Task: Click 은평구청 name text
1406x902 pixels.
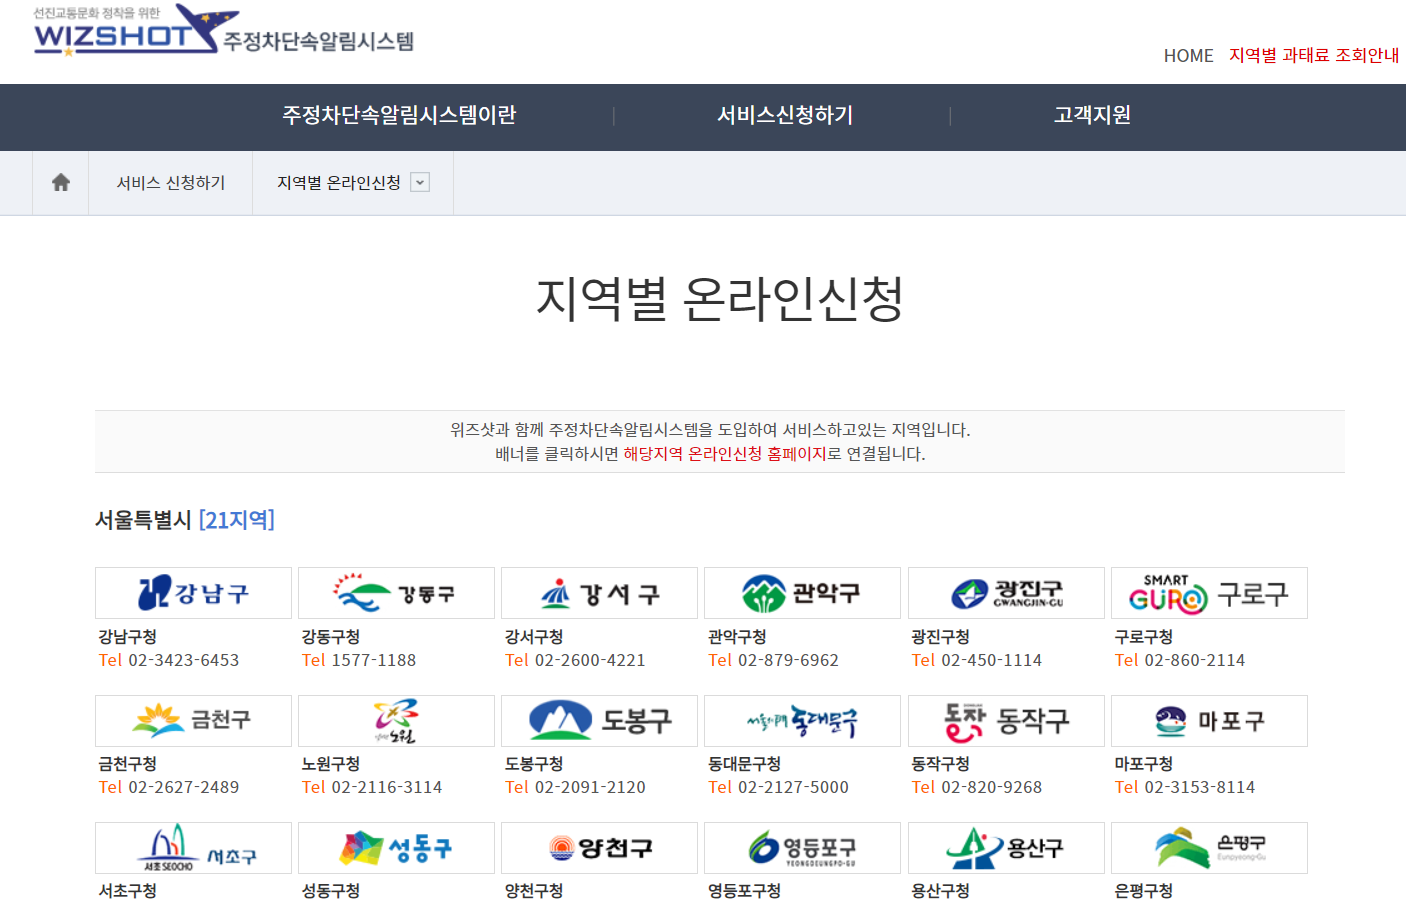Action: [1144, 891]
